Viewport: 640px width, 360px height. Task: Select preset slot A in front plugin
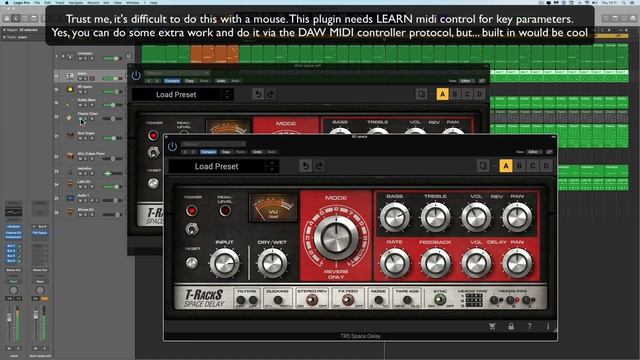(506, 166)
